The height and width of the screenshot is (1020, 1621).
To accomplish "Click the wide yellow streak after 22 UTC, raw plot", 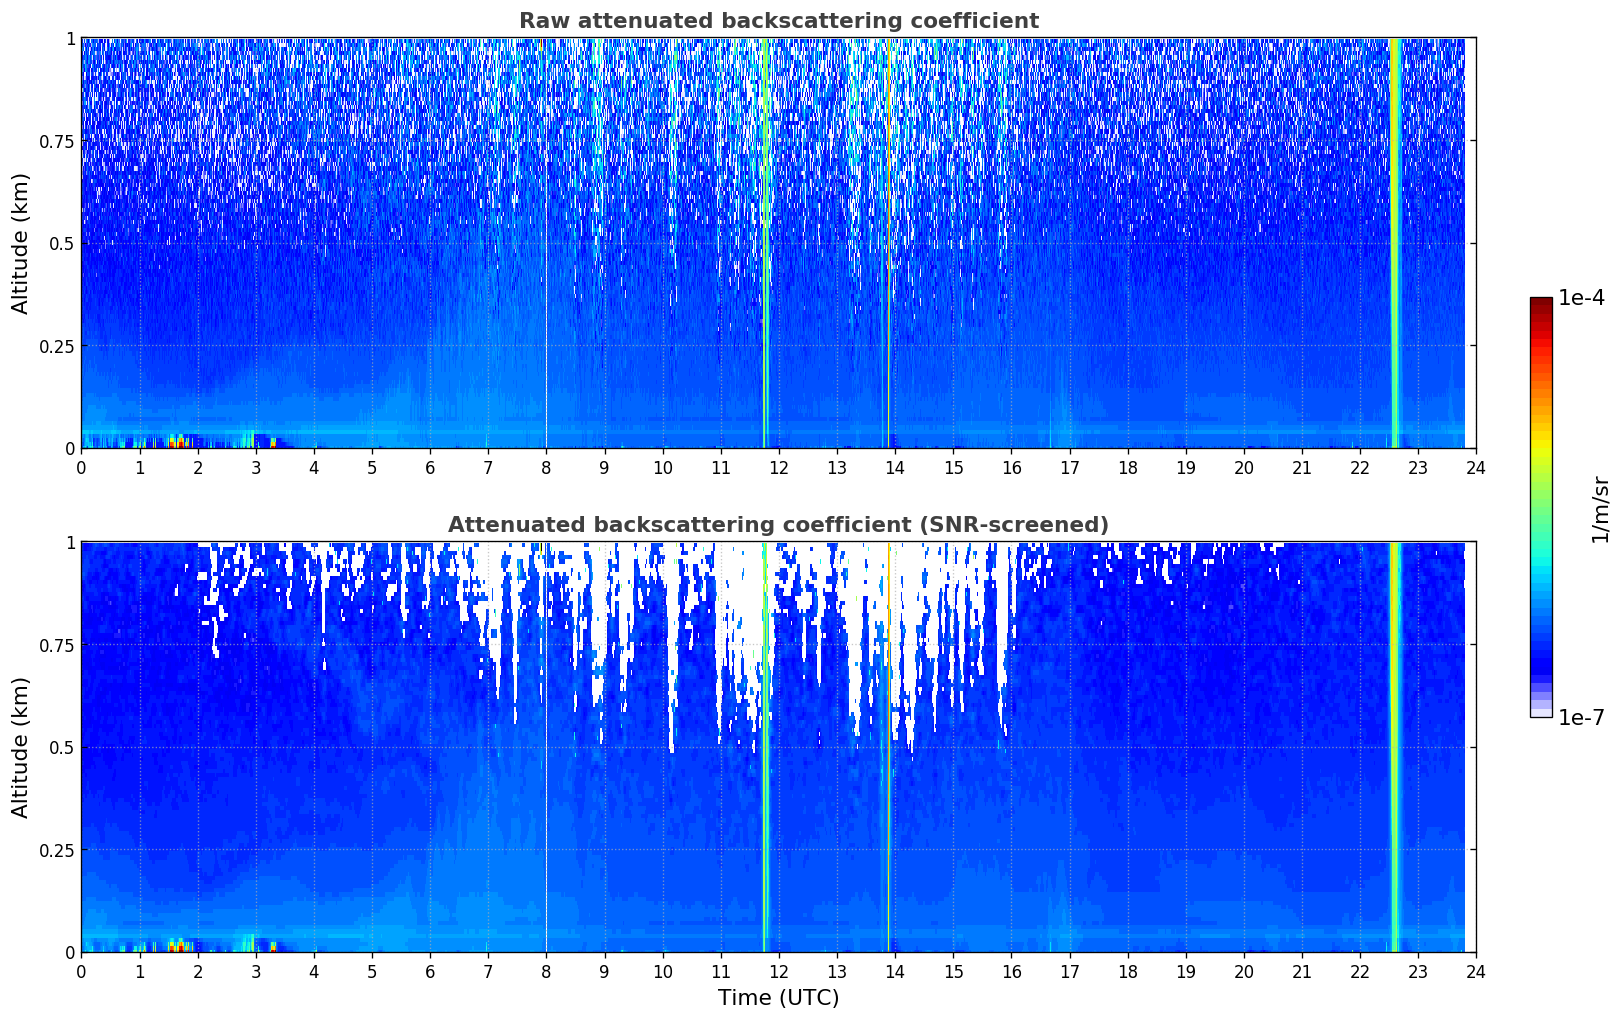I will click(x=1394, y=243).
